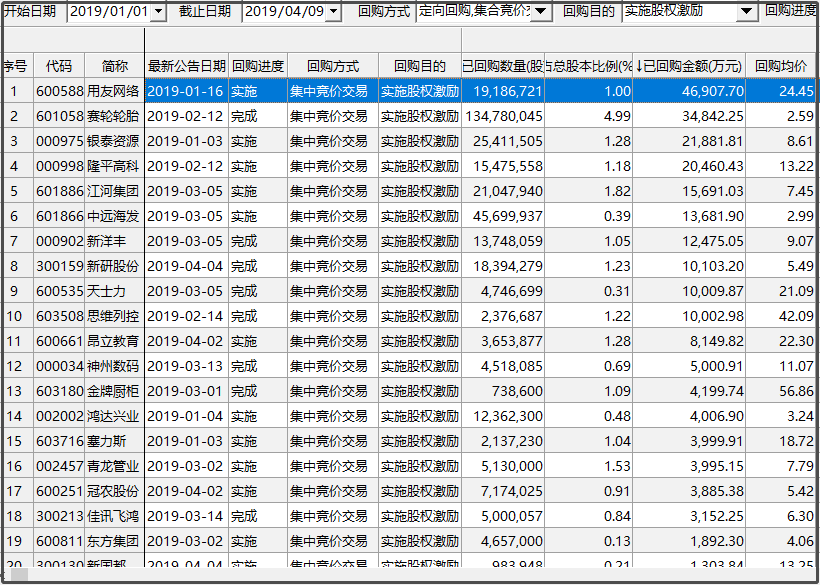Select stock 塞力斯 name cell
This screenshot has width=820, height=585.
click(115, 441)
